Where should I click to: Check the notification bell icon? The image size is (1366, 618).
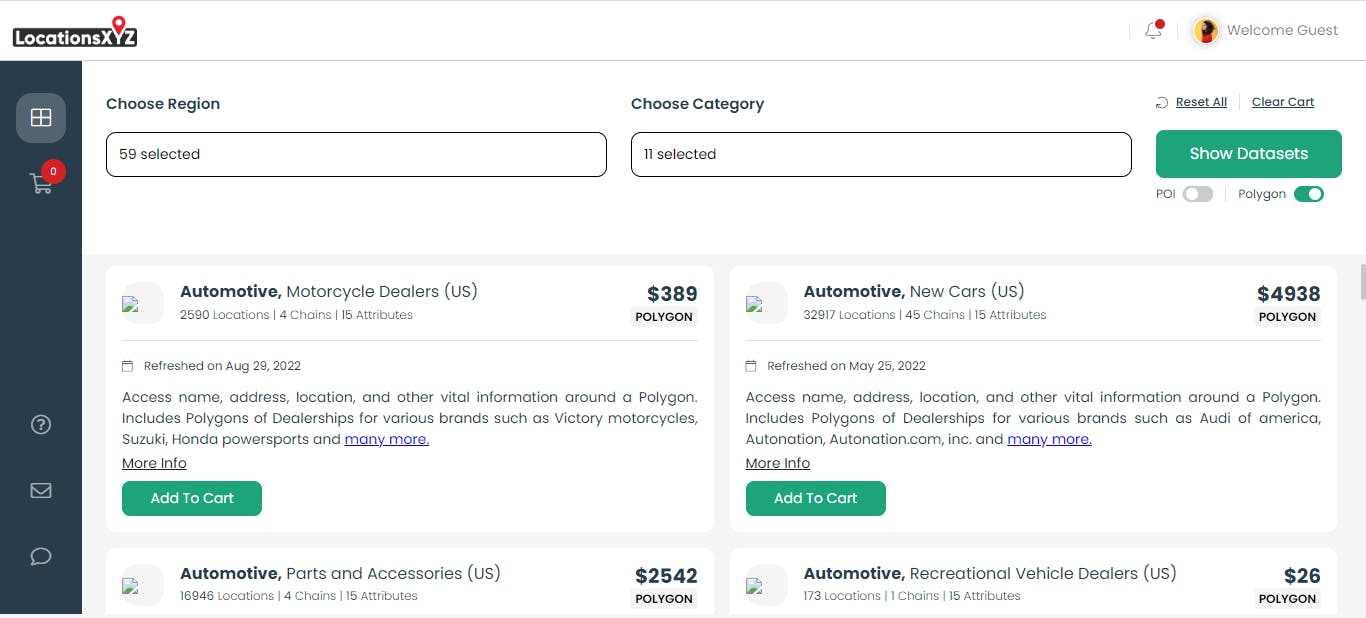(1153, 30)
